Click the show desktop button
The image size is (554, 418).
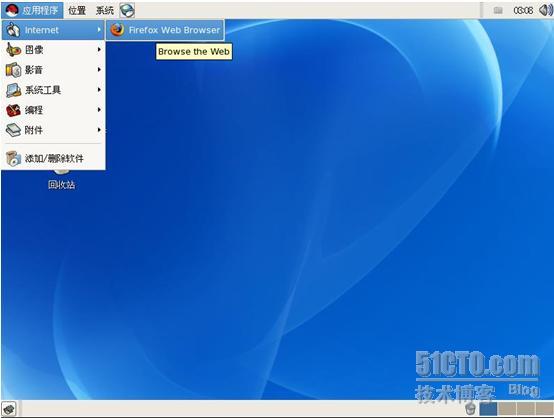point(8,410)
